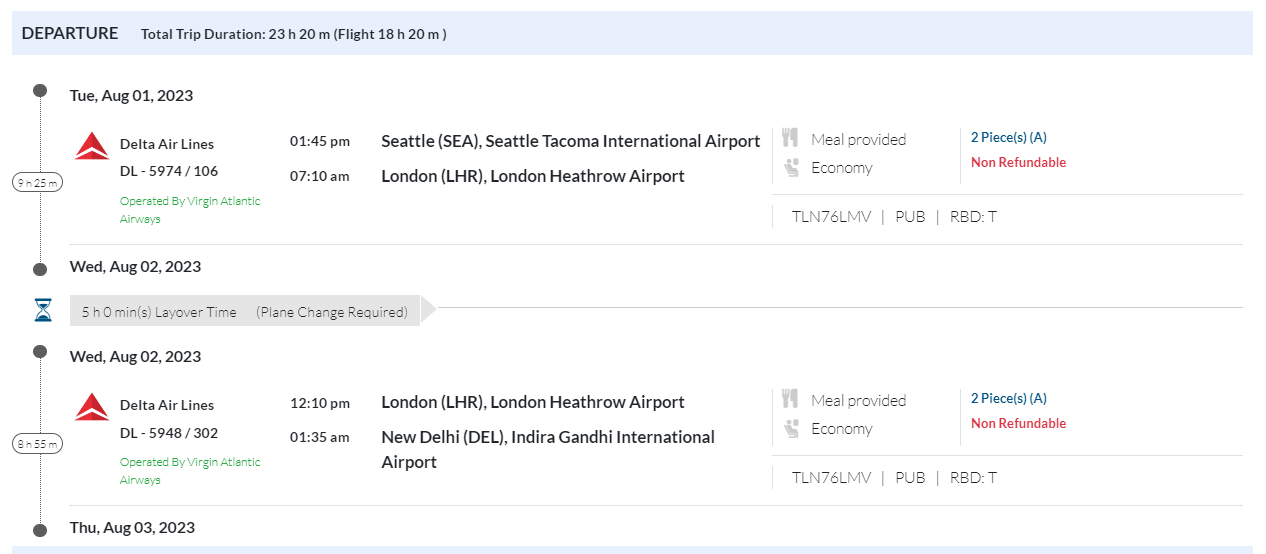The width and height of the screenshot is (1266, 554).
Task: Click the Delta logo on London–Delhi flight
Action: click(92, 407)
